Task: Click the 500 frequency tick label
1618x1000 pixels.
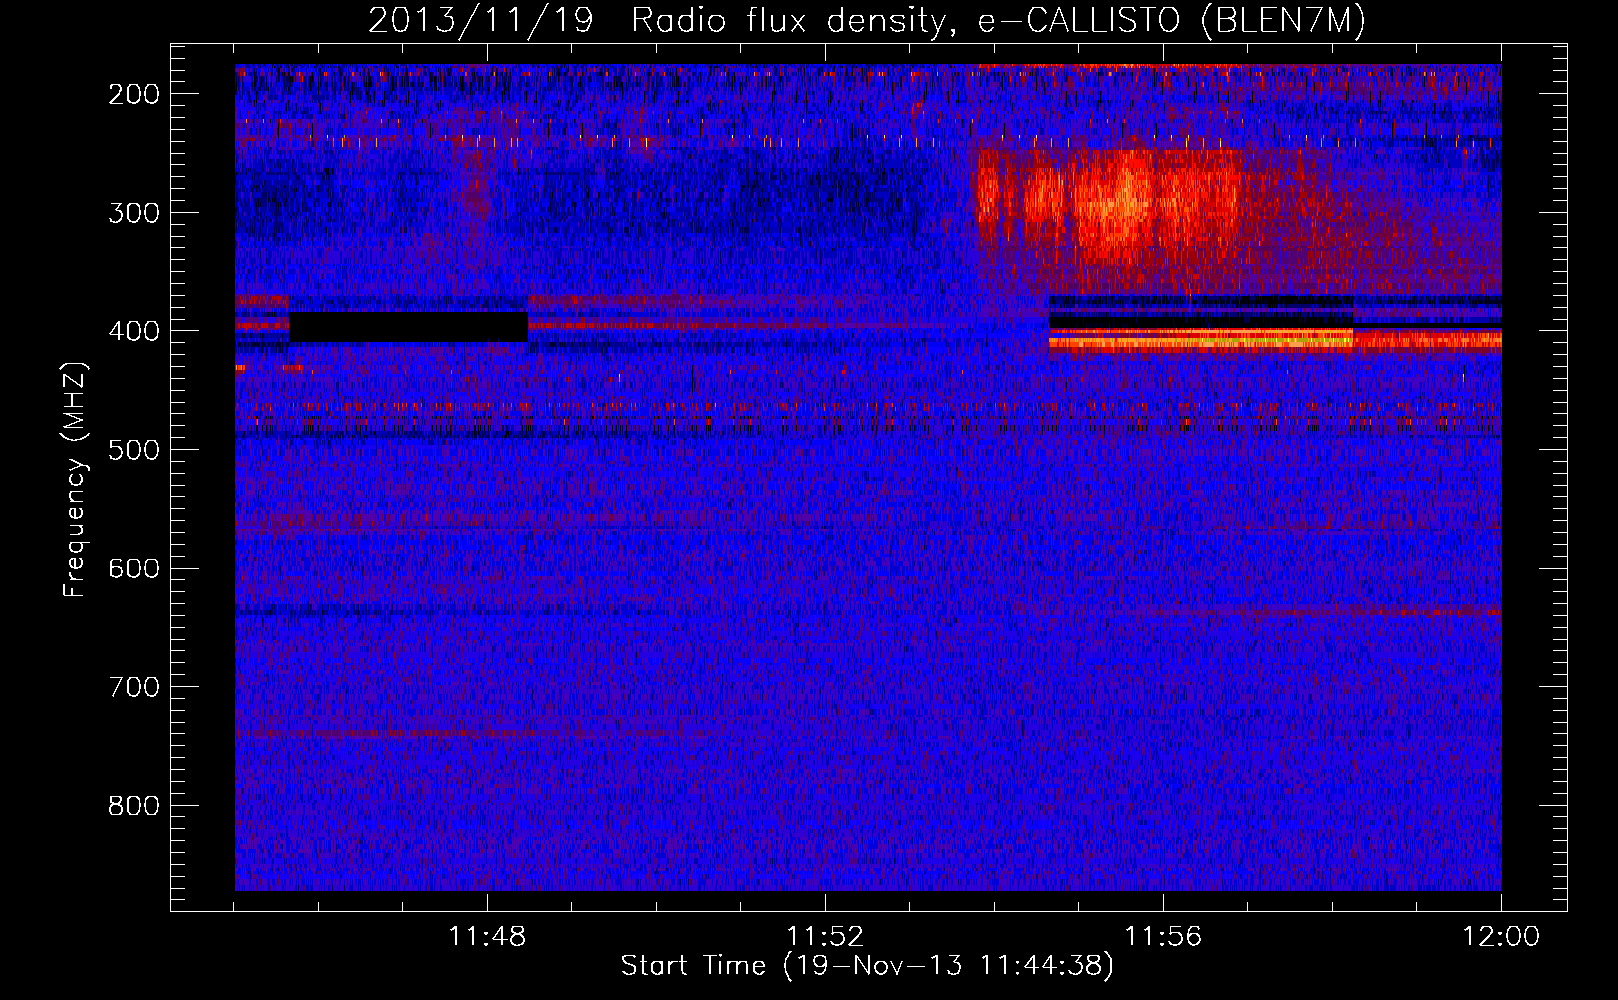Action: point(134,450)
